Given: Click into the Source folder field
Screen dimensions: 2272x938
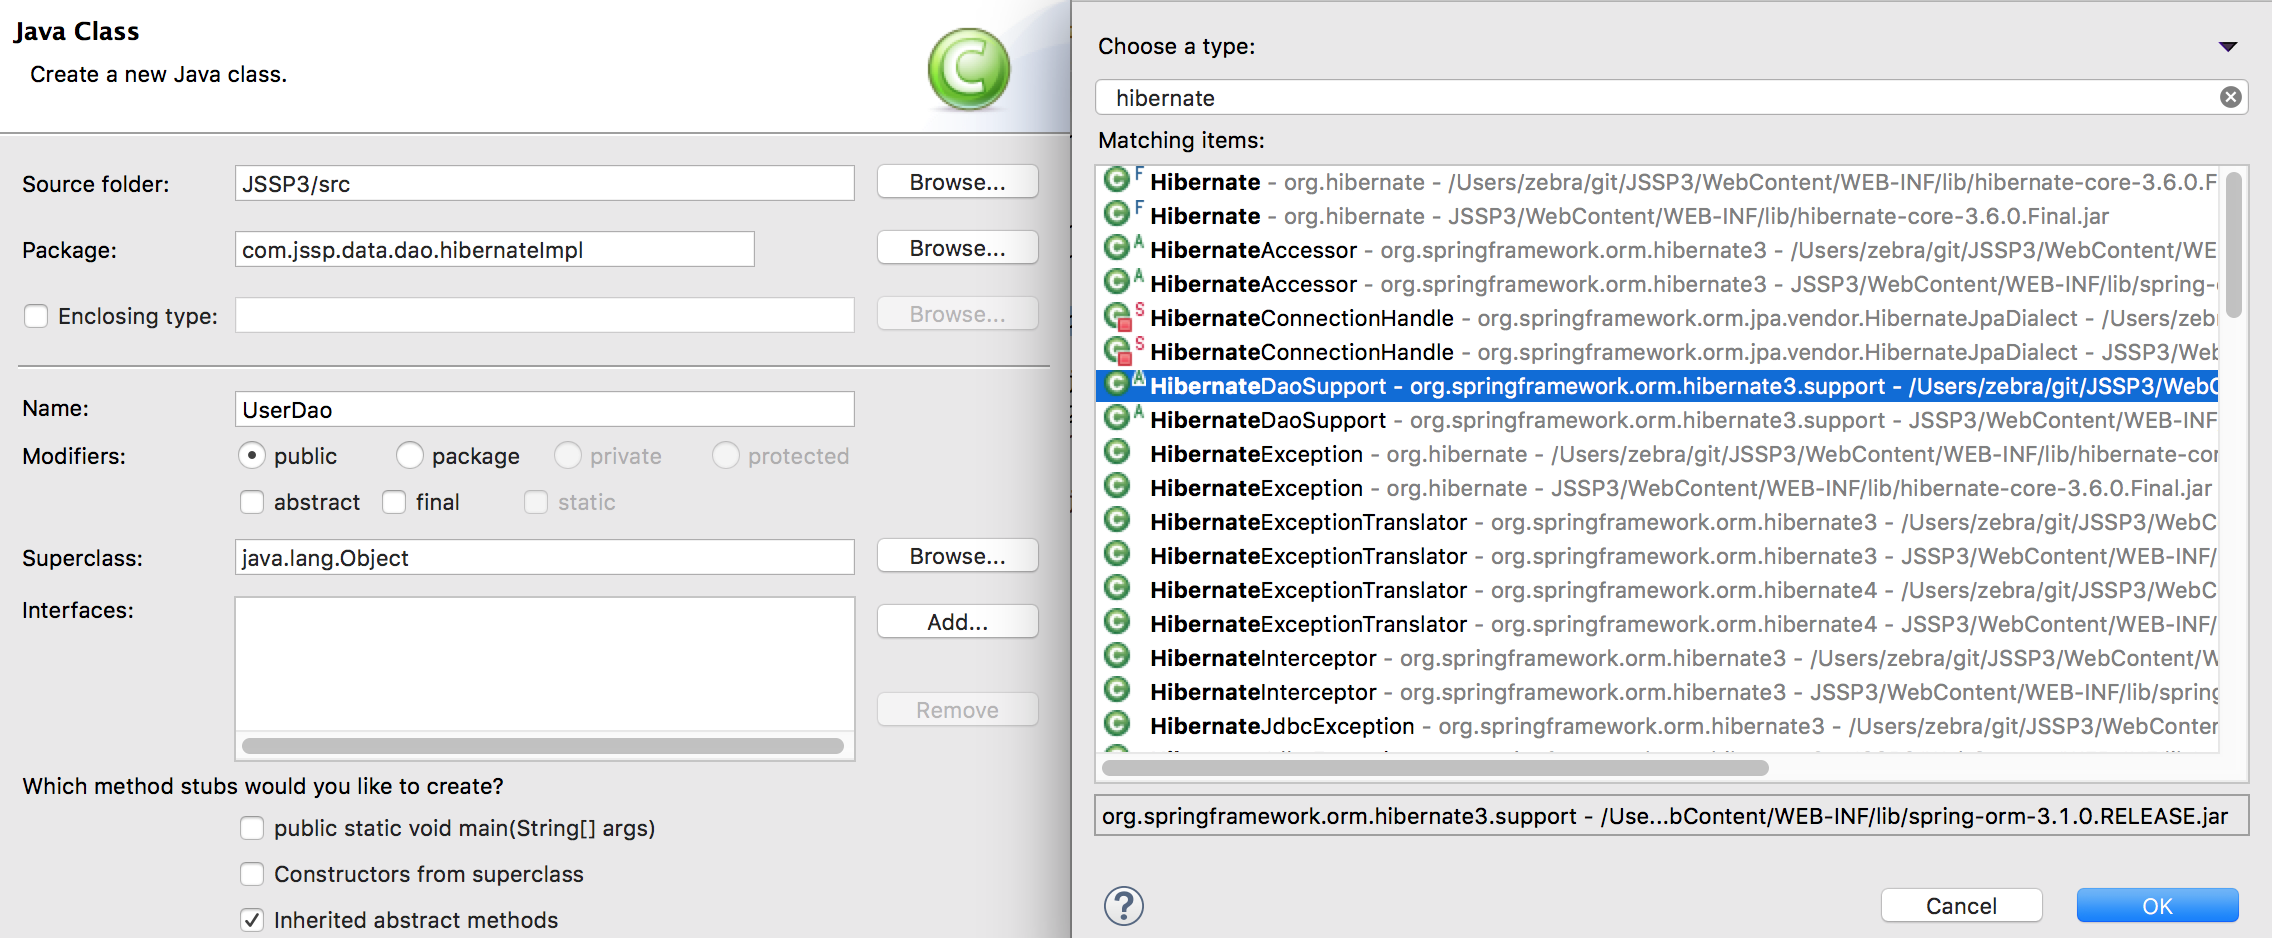Looking at the screenshot, I should pos(544,183).
